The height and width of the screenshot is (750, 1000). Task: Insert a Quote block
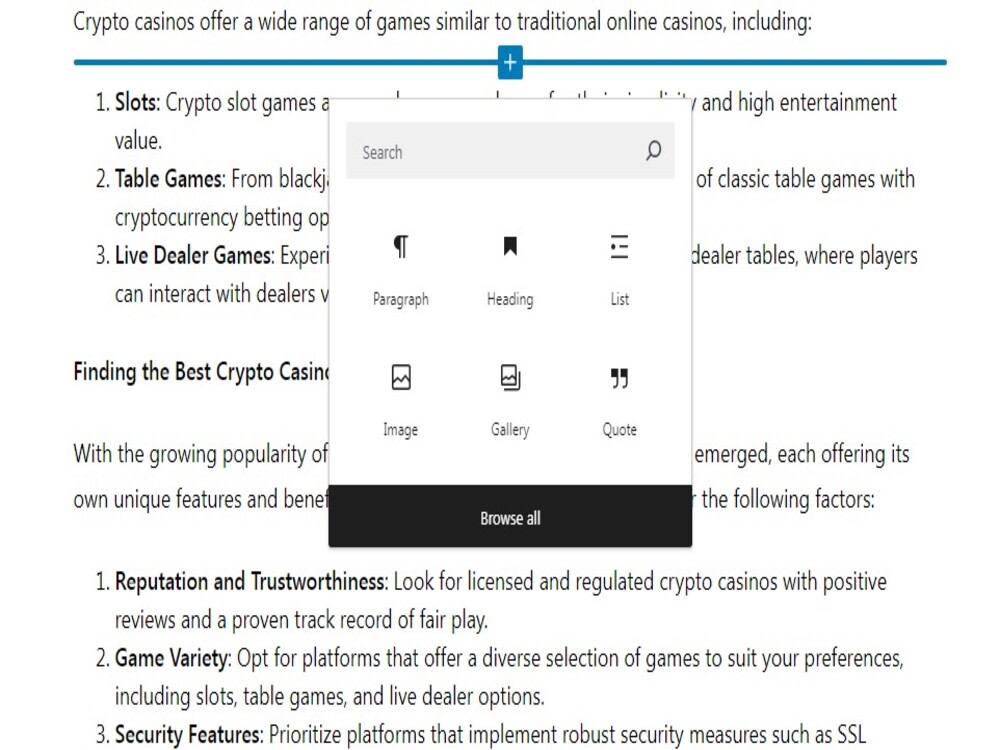(619, 401)
